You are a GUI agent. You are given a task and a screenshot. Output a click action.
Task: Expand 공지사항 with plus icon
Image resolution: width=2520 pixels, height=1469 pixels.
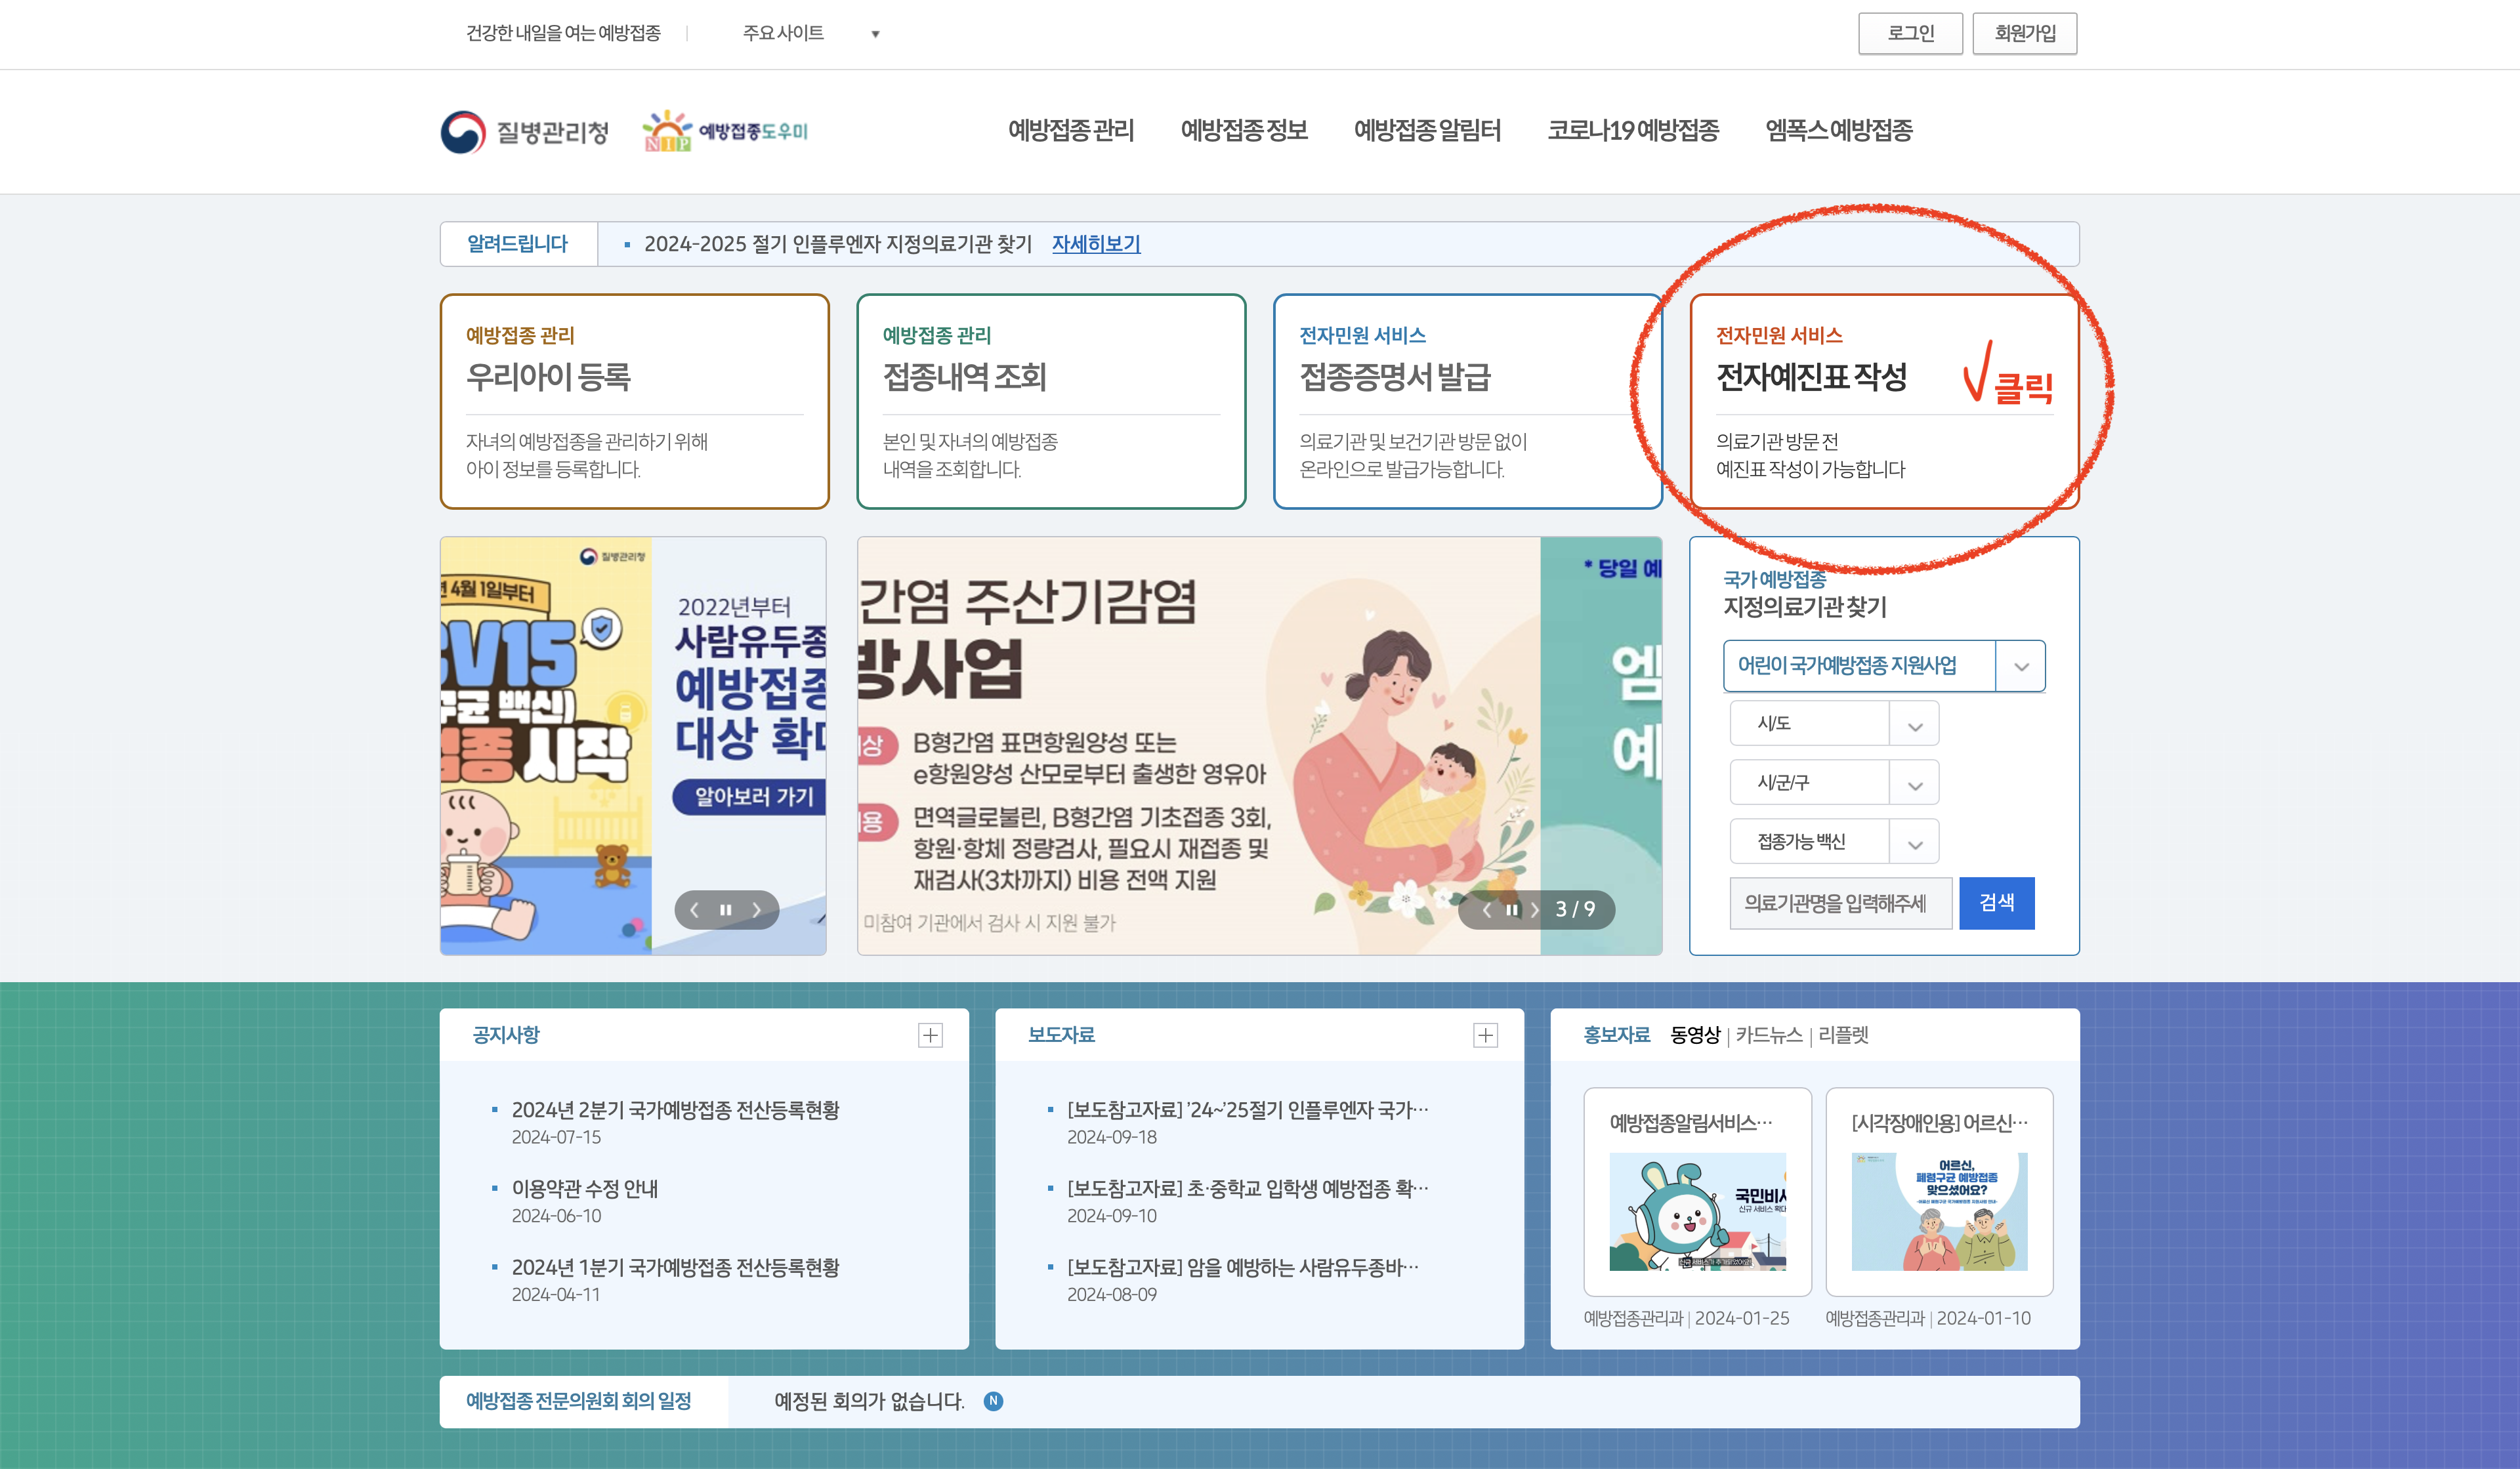click(x=930, y=1035)
